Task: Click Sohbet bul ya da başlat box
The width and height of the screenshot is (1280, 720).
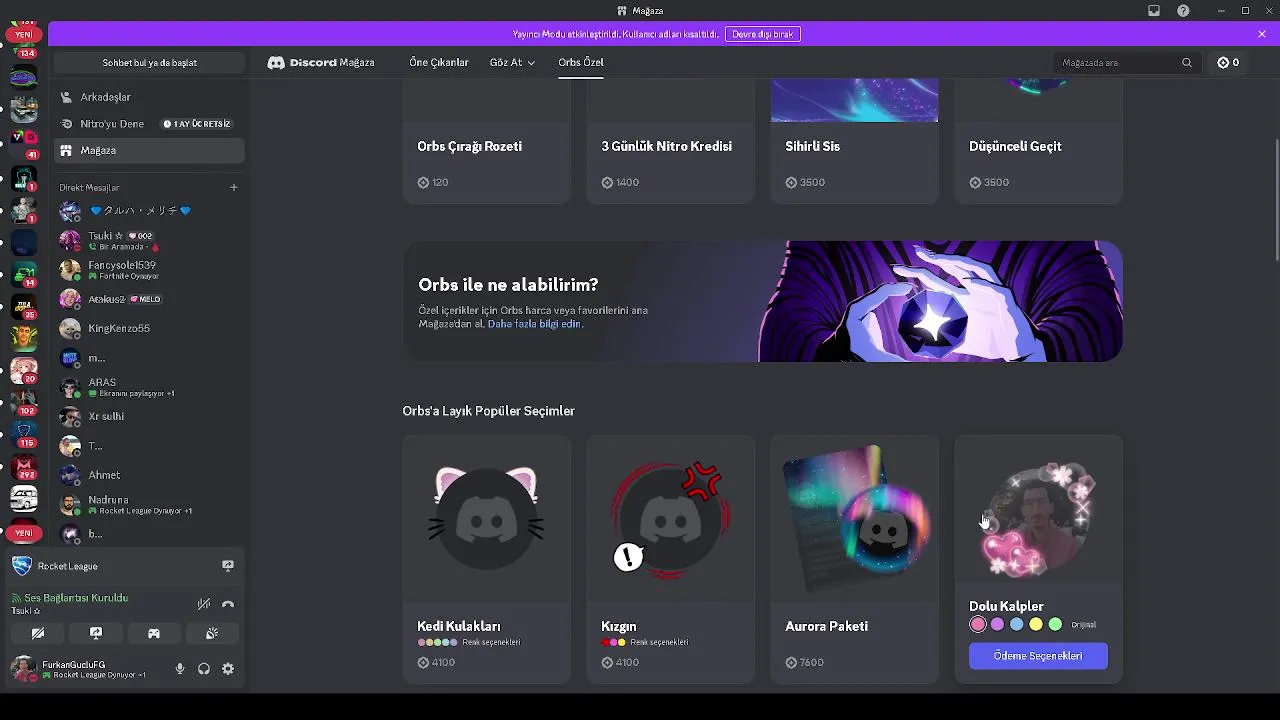Action: [x=149, y=62]
